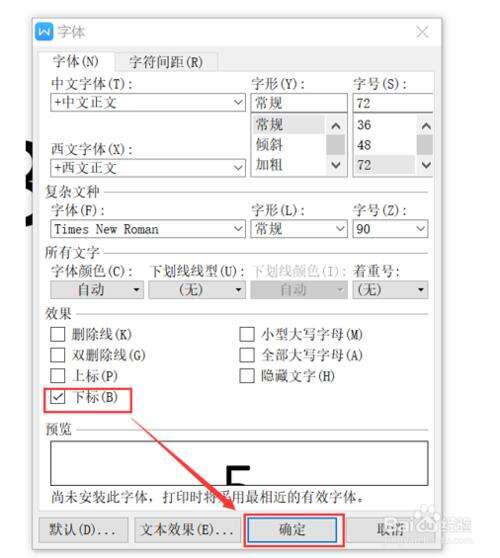
Task: Select the font (字体) tab
Action: [75, 62]
